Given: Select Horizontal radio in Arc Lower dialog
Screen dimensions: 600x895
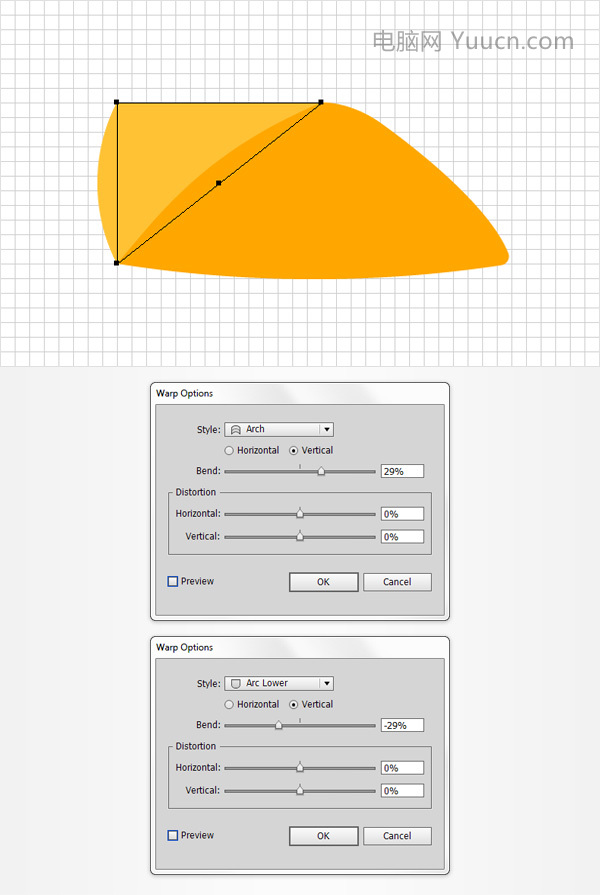Looking at the screenshot, I should click(229, 704).
